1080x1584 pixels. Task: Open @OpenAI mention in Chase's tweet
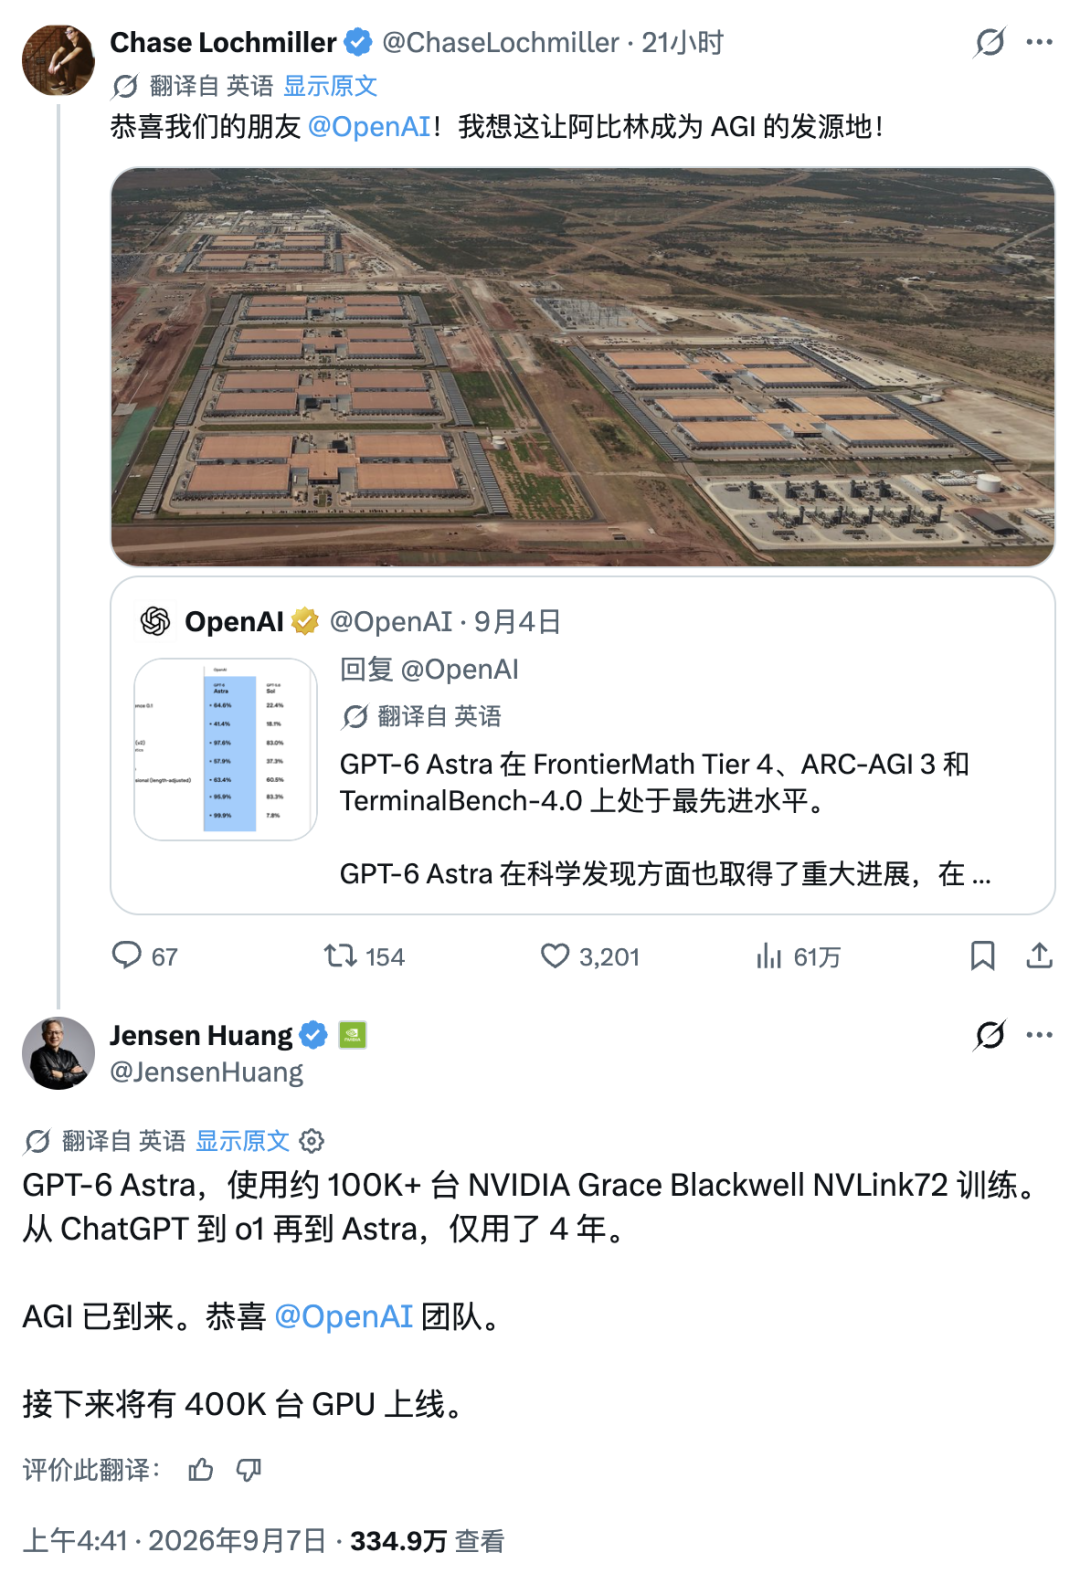(x=370, y=127)
